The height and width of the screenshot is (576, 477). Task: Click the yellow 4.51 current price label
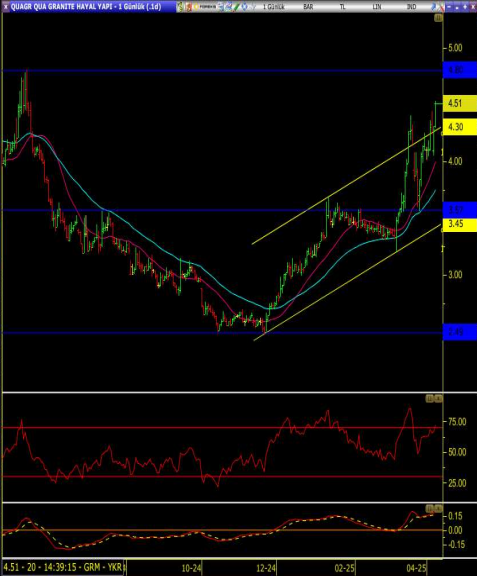tap(460, 103)
